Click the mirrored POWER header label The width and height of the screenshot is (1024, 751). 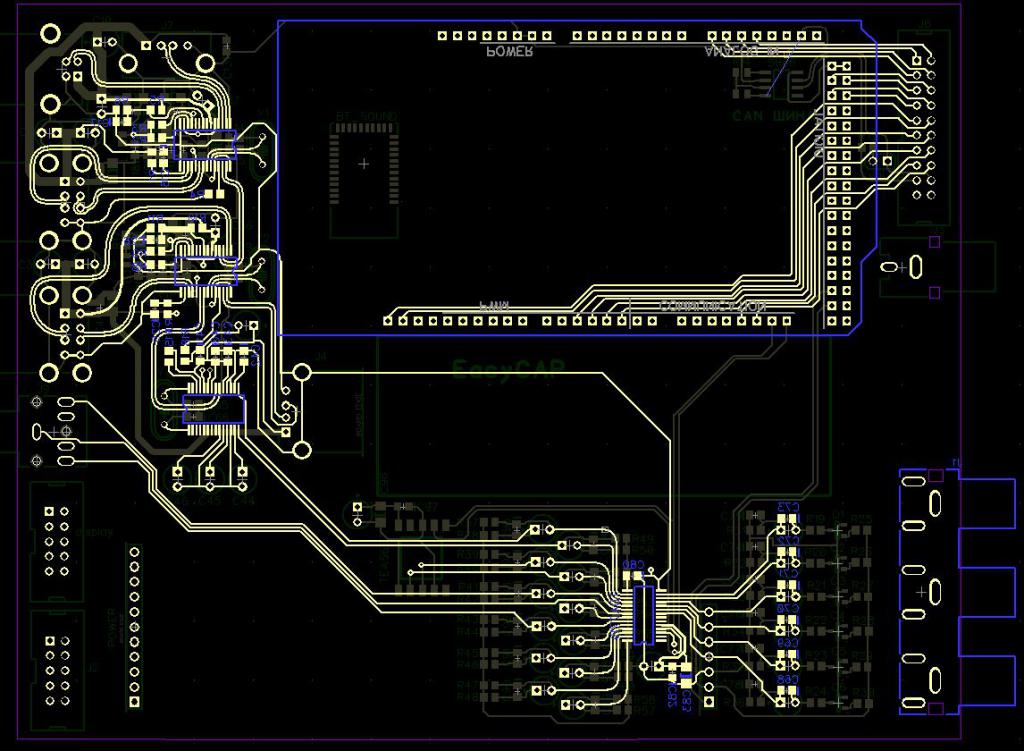coord(509,51)
